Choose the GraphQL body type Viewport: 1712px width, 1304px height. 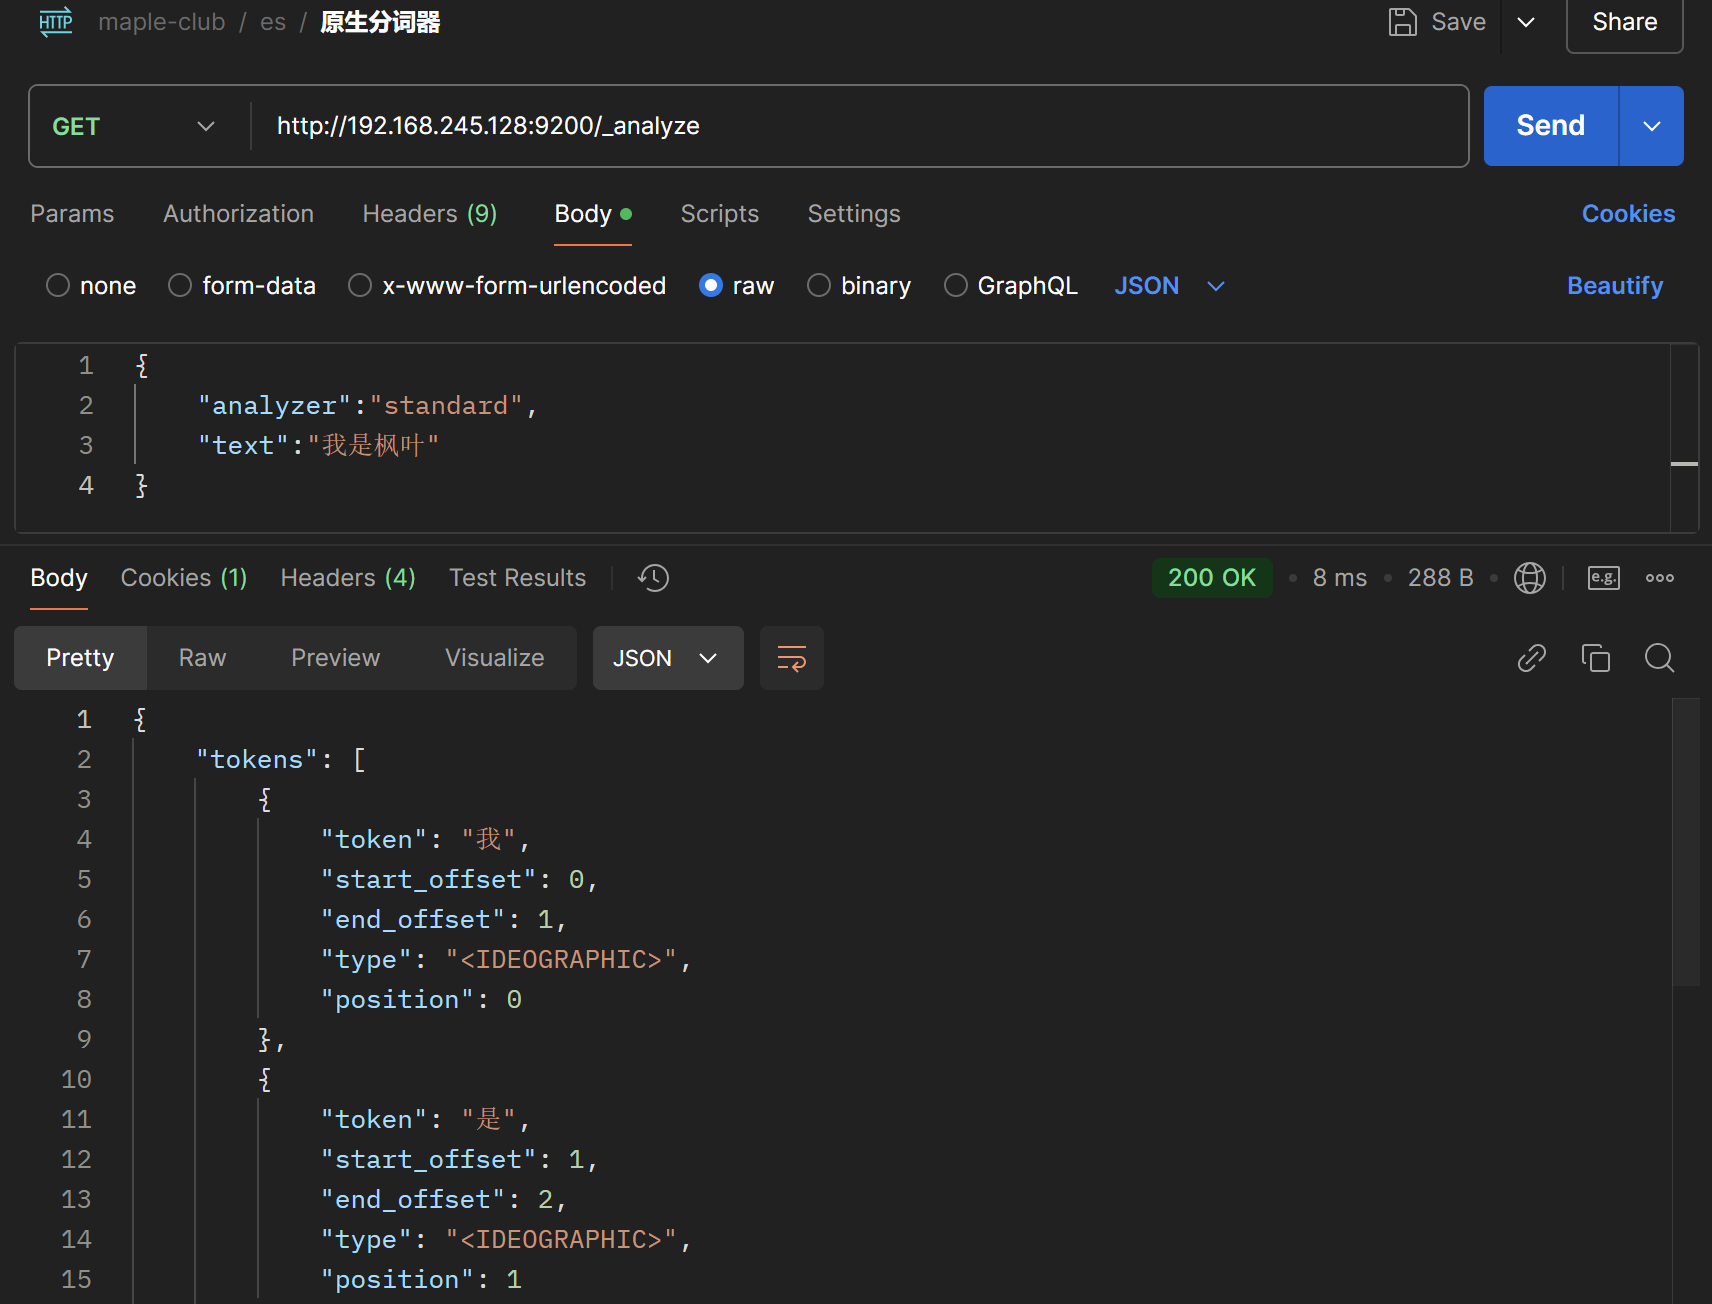tap(956, 286)
